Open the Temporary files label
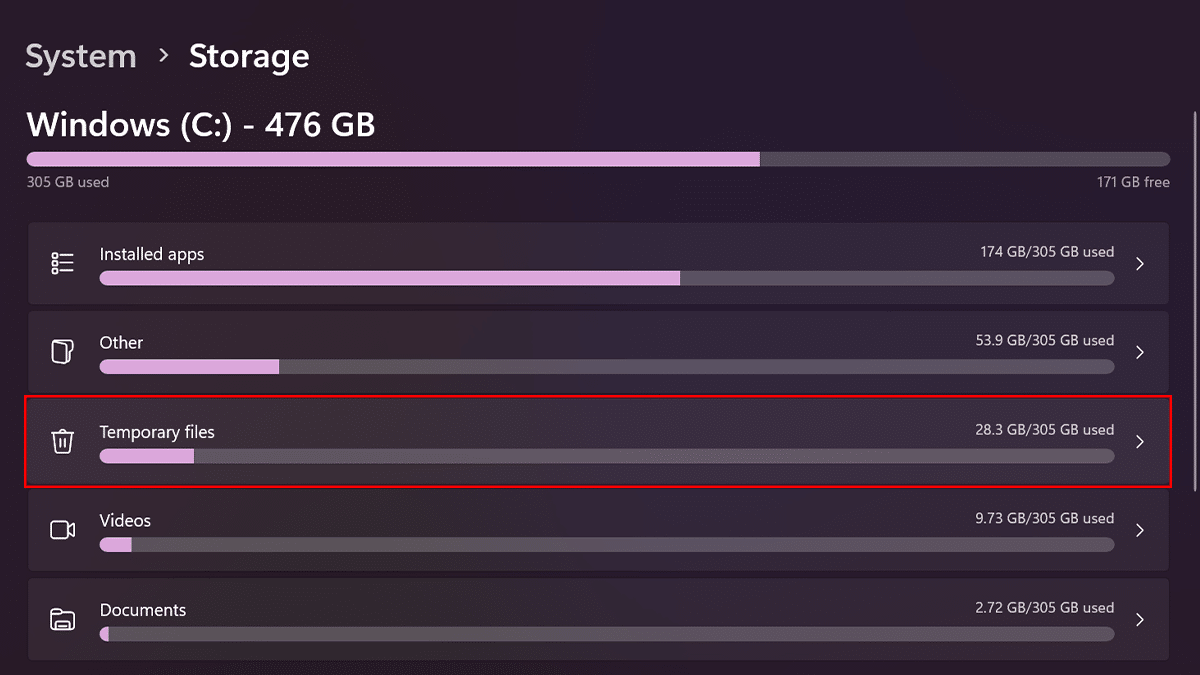This screenshot has width=1200, height=675. coord(157,432)
